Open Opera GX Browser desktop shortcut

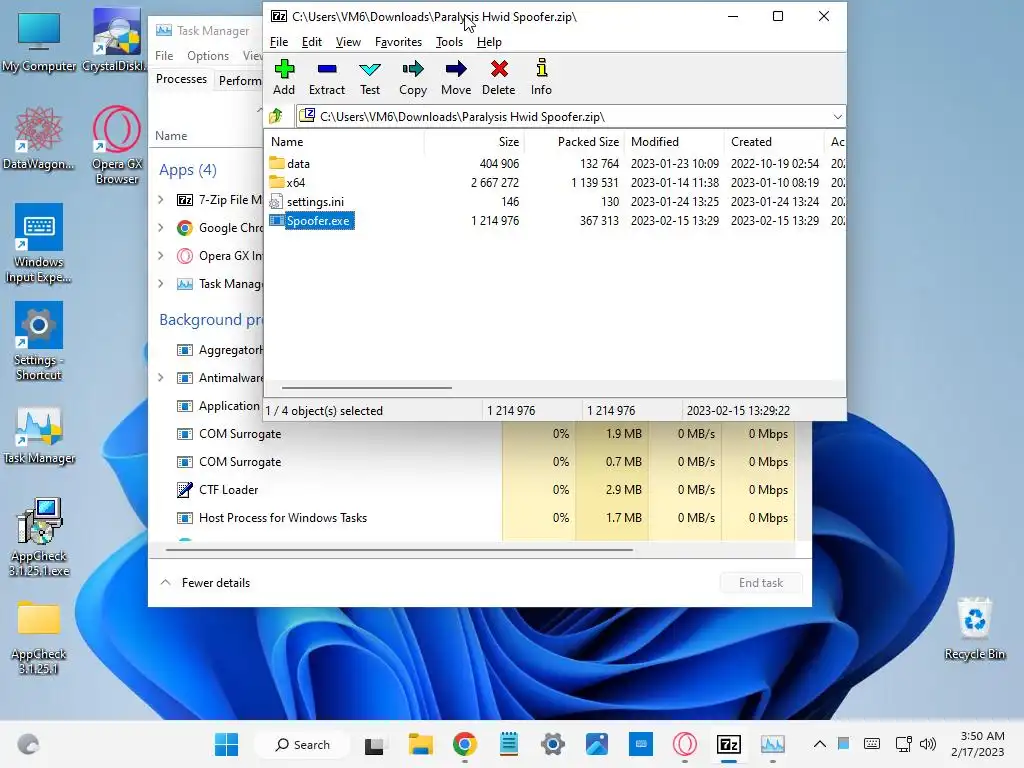tap(117, 145)
